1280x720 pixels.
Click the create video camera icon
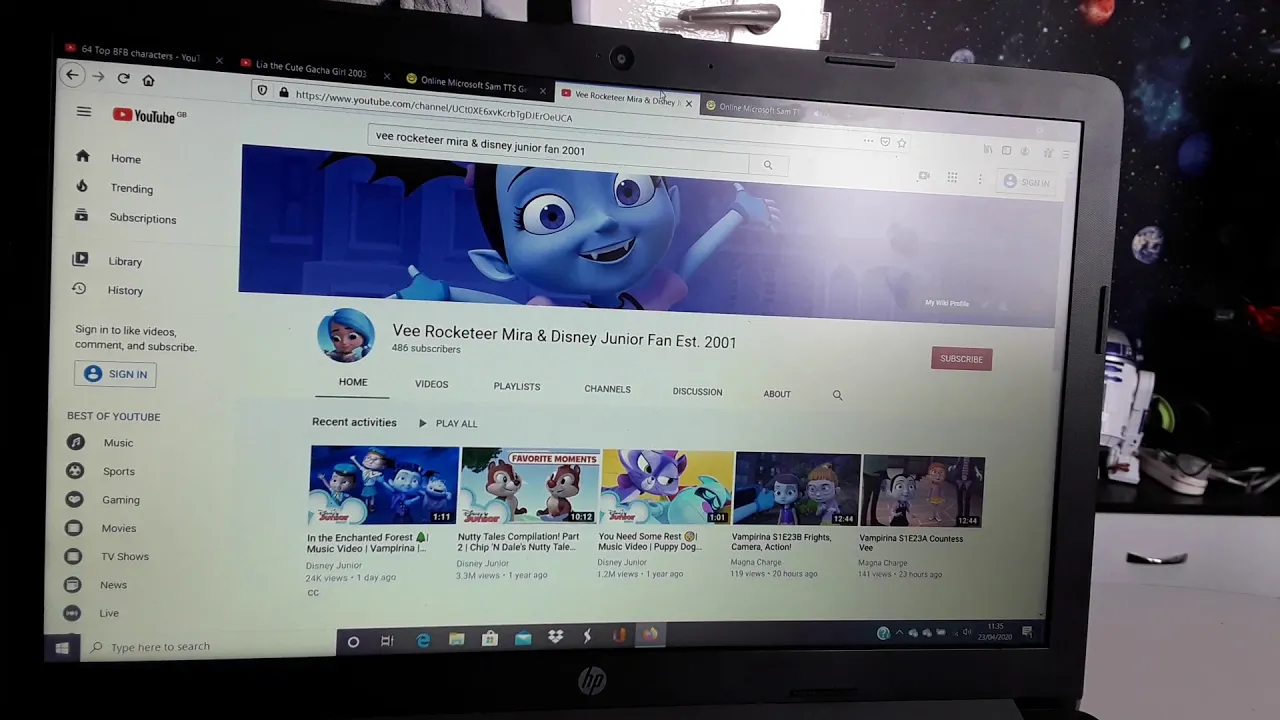924,176
